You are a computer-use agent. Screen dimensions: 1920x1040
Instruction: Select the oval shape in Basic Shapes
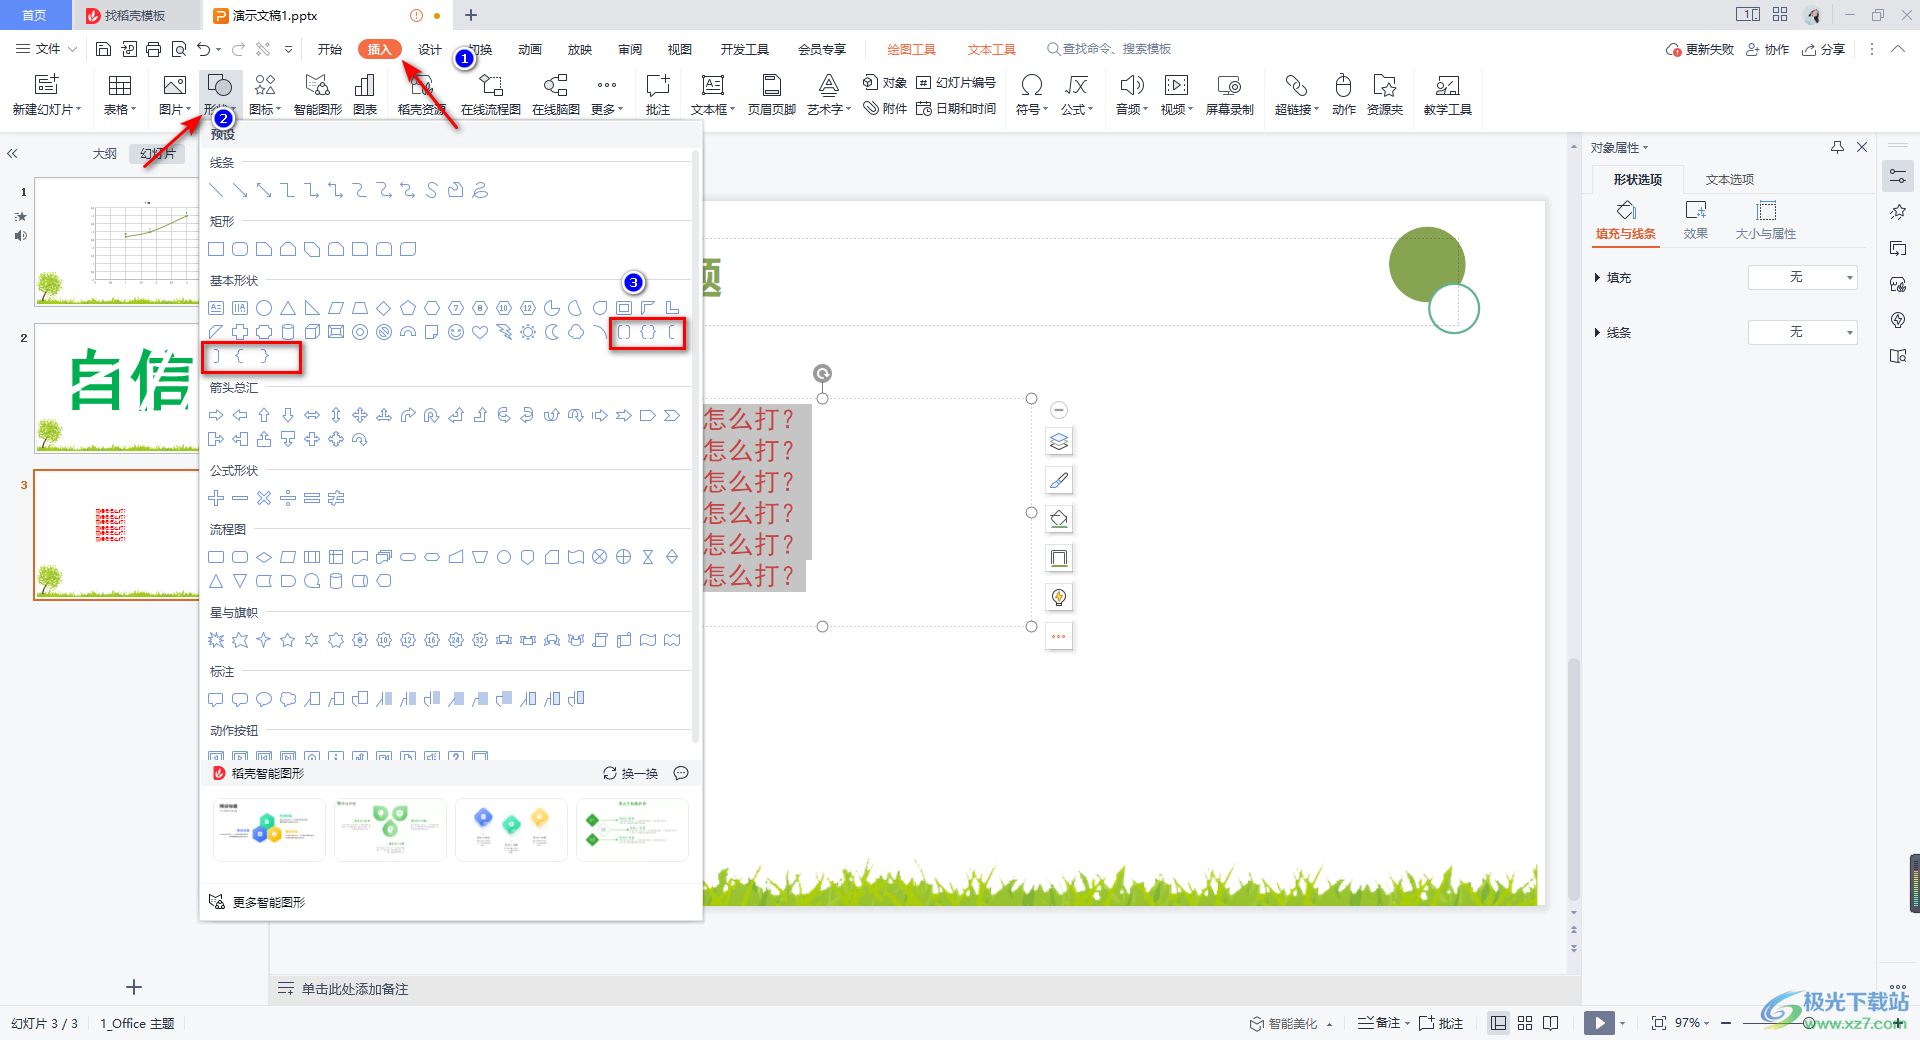click(x=264, y=308)
